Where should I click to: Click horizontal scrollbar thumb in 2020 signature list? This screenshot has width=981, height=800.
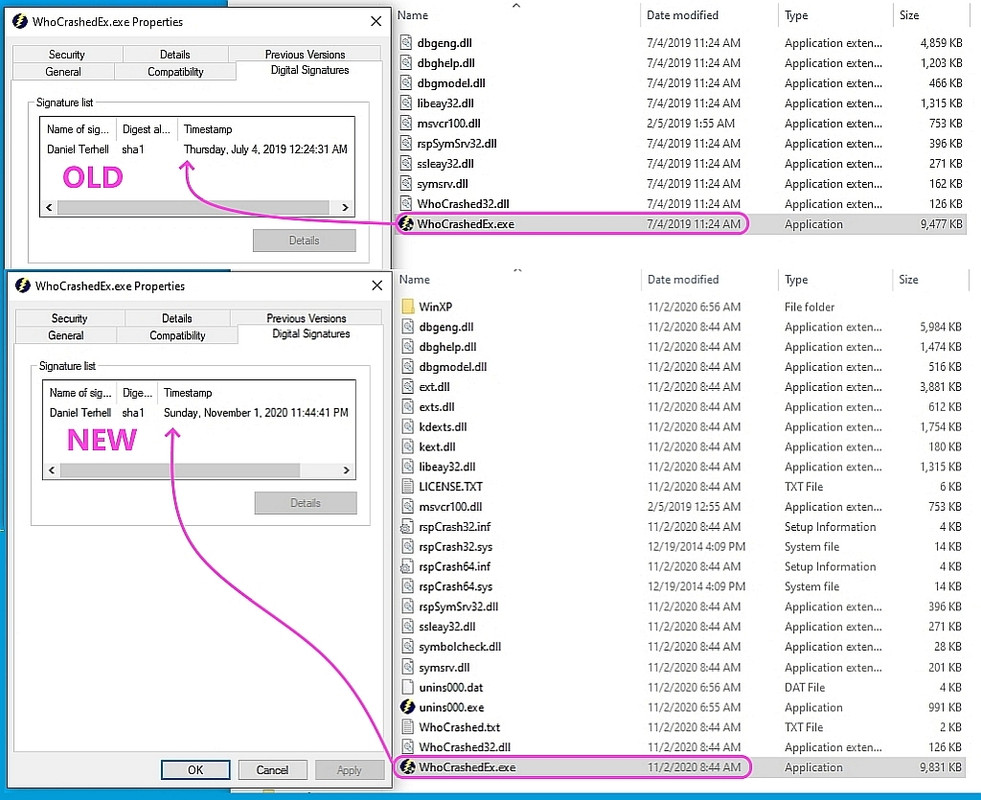[x=180, y=470]
